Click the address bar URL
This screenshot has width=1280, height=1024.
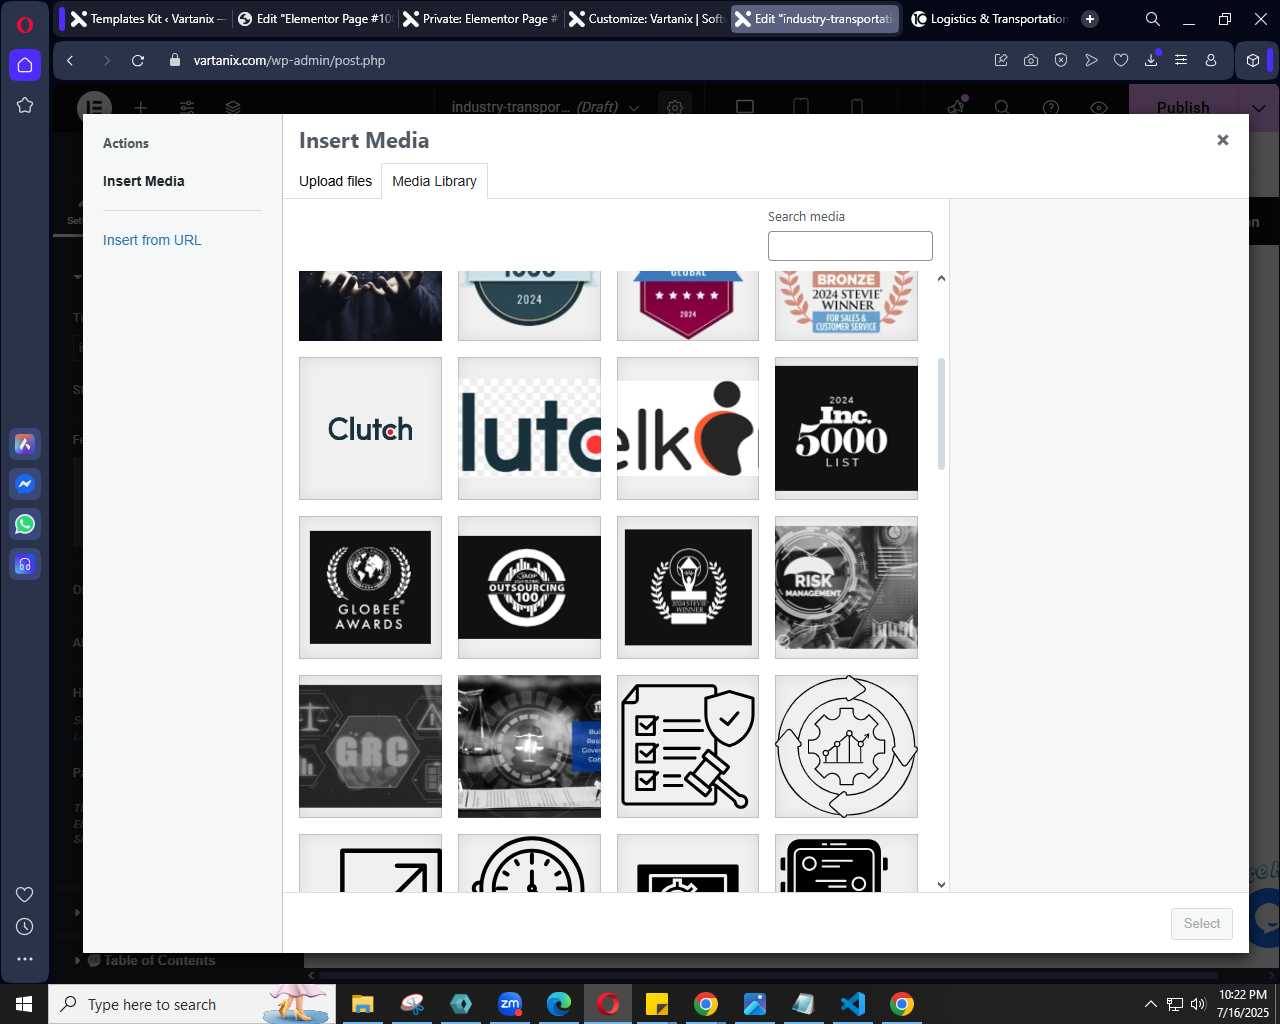click(x=289, y=60)
